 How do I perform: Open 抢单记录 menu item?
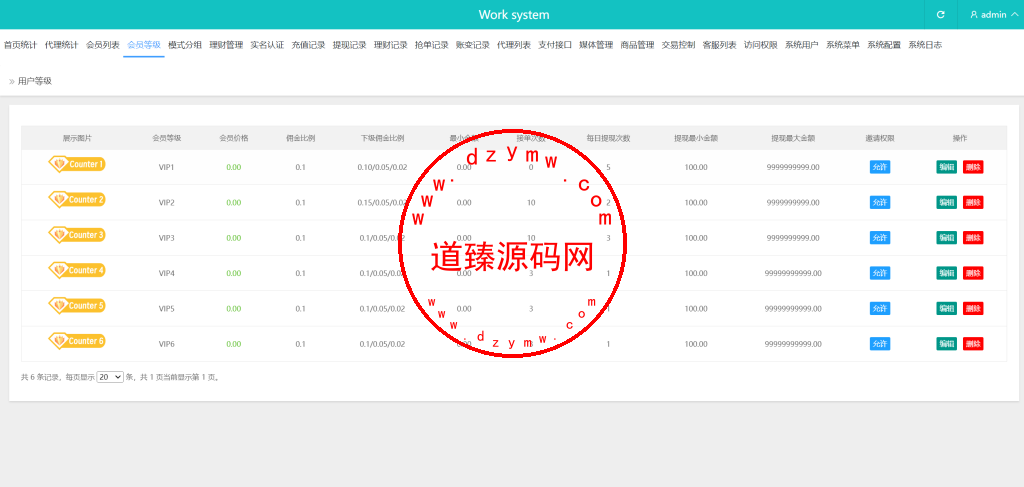tap(432, 45)
